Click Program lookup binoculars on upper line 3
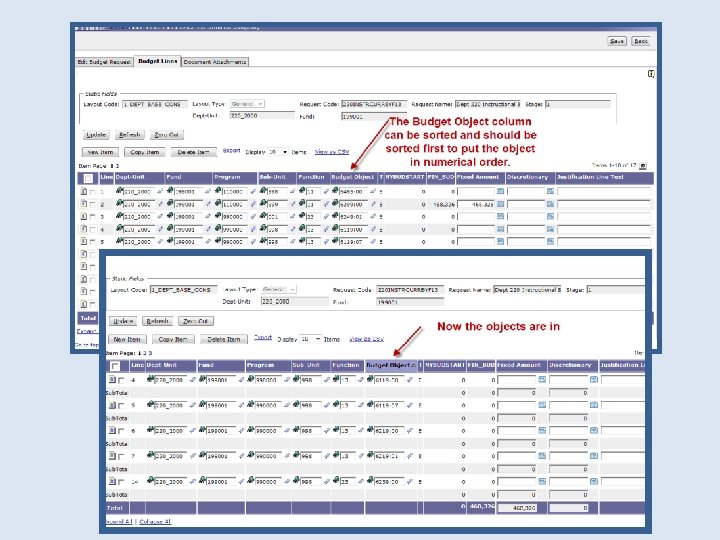Image resolution: width=720 pixels, height=540 pixels. click(218, 216)
